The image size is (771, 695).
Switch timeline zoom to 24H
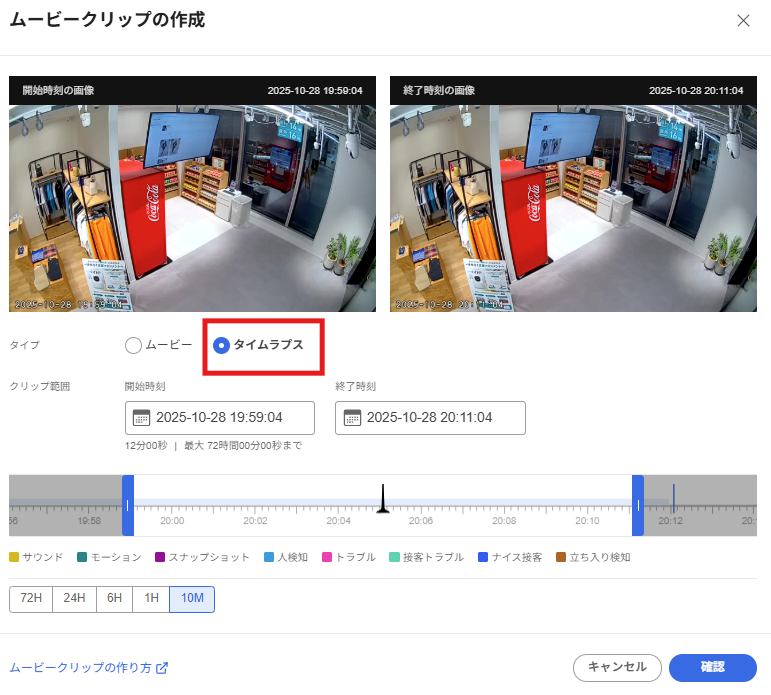point(74,599)
